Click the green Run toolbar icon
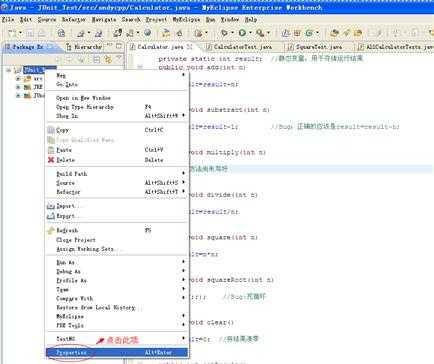Viewport: 434px width, 364px height. [x=242, y=33]
